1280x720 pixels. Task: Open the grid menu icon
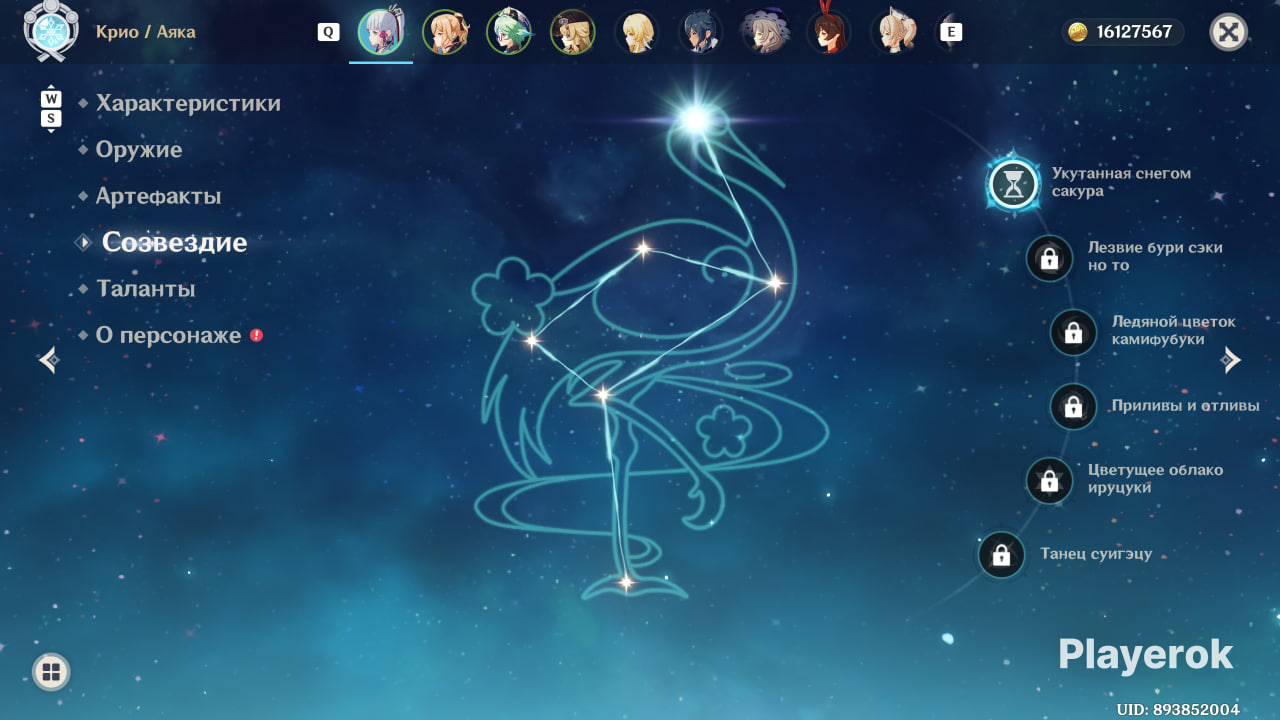51,672
